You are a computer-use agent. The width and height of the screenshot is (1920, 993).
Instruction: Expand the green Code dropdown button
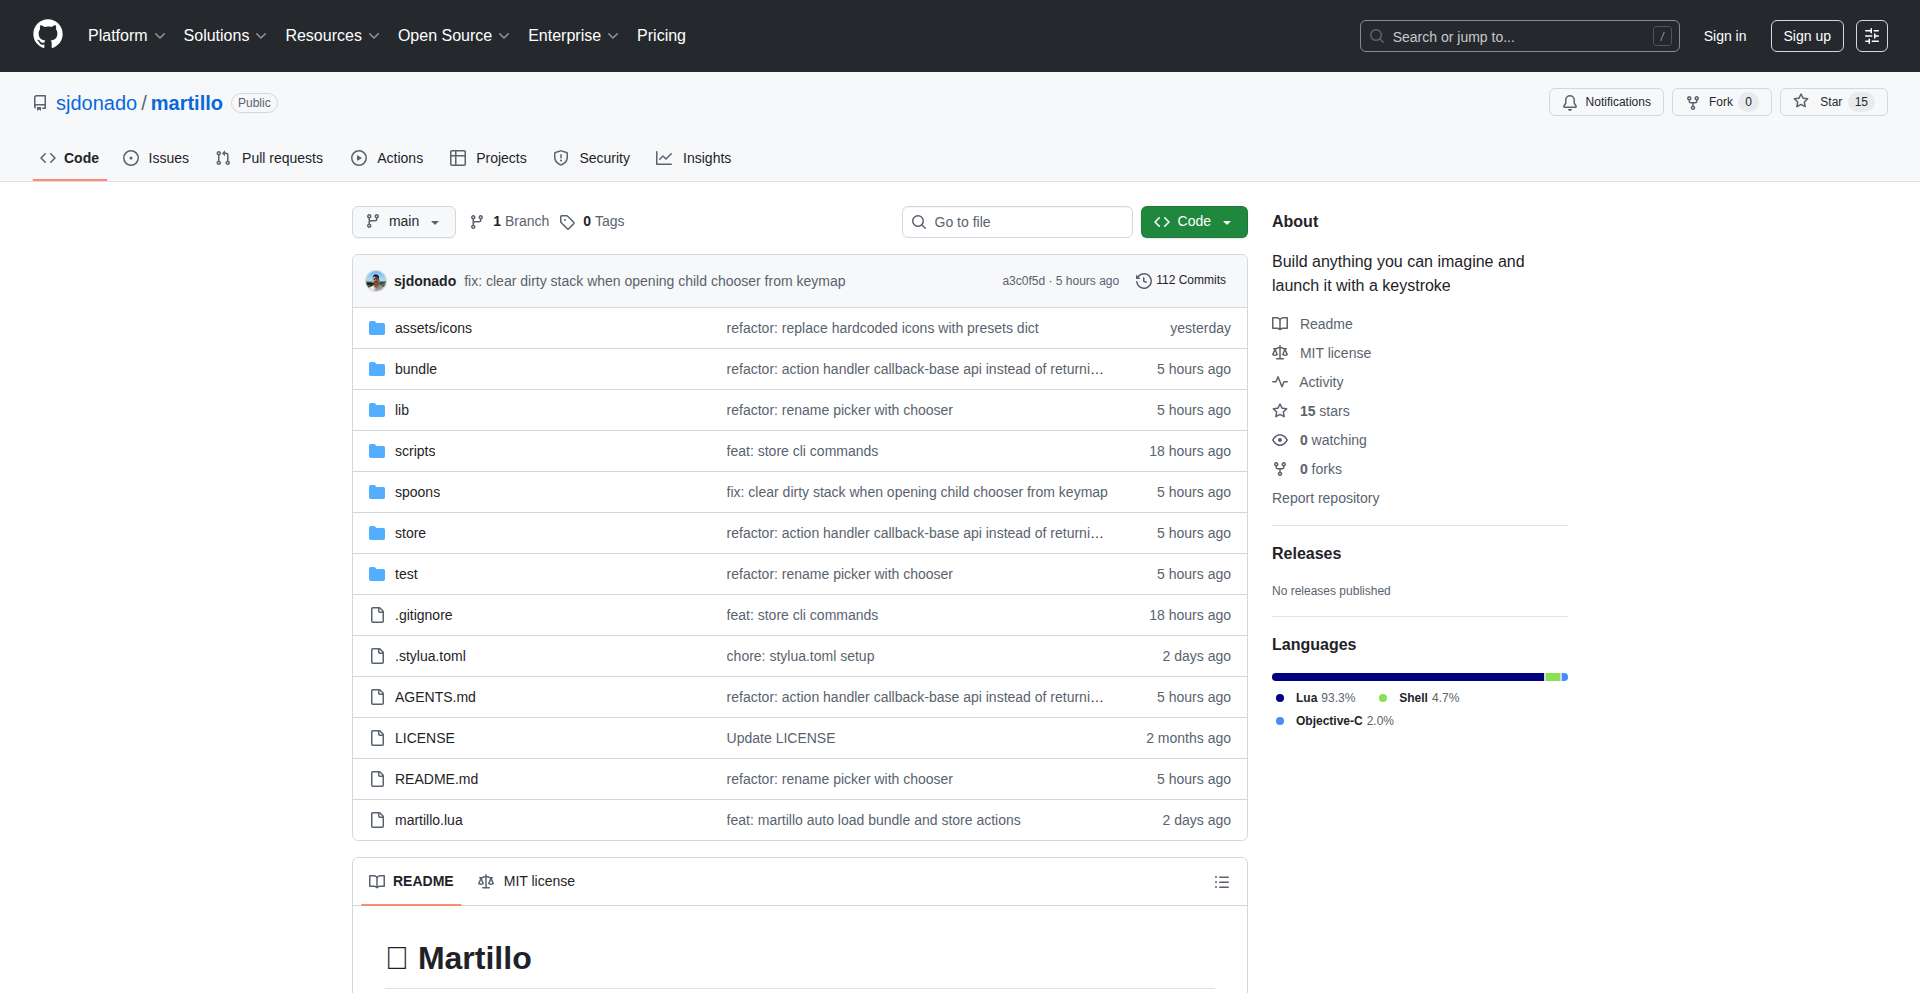1193,222
